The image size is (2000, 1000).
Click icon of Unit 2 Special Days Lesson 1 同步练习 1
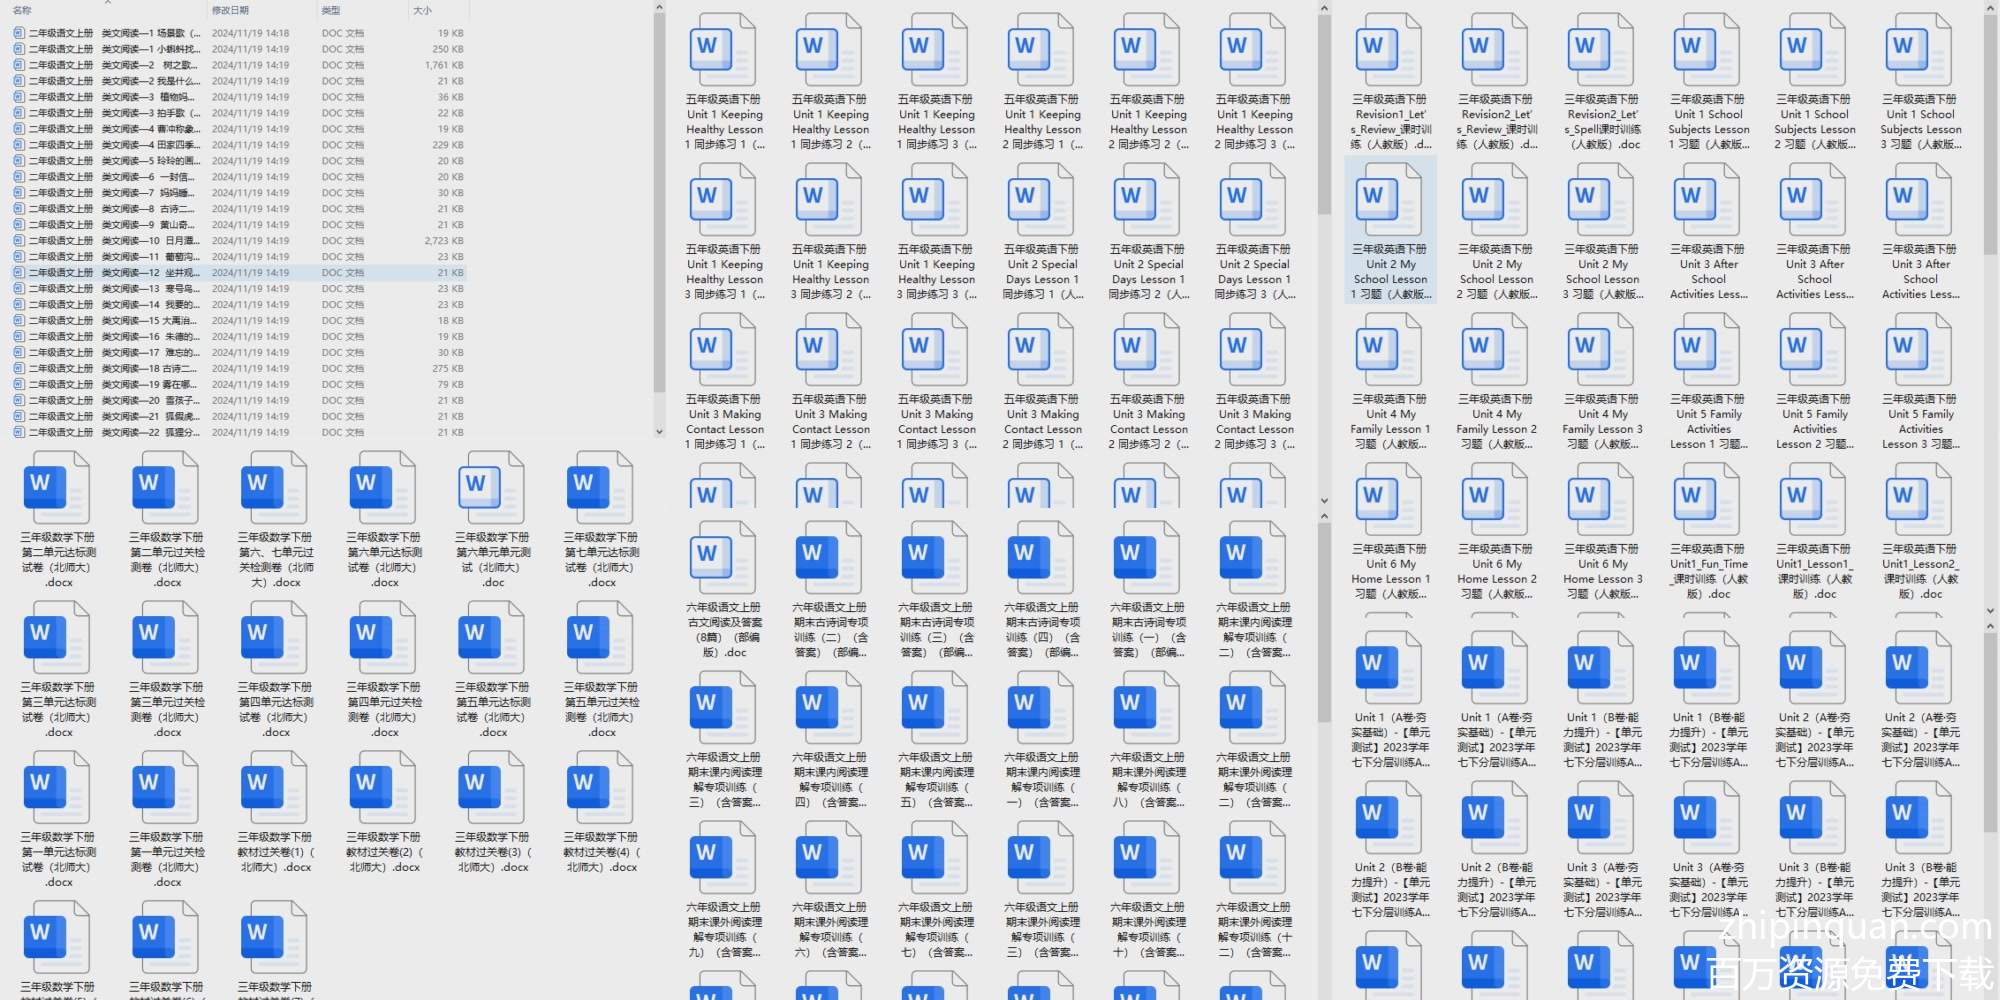coord(1042,200)
